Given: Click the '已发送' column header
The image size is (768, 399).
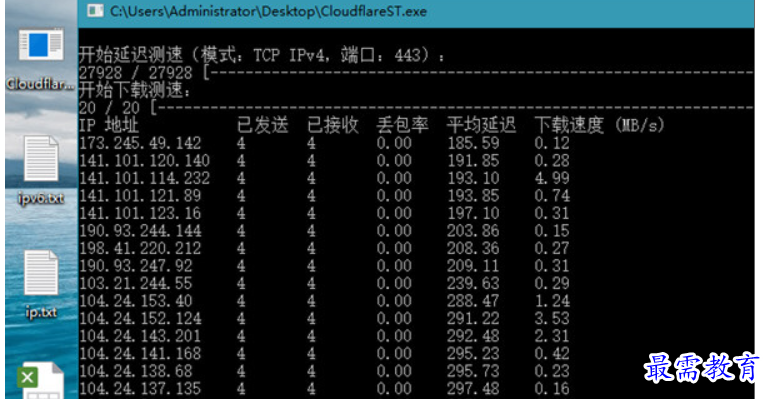Looking at the screenshot, I should tap(263, 125).
